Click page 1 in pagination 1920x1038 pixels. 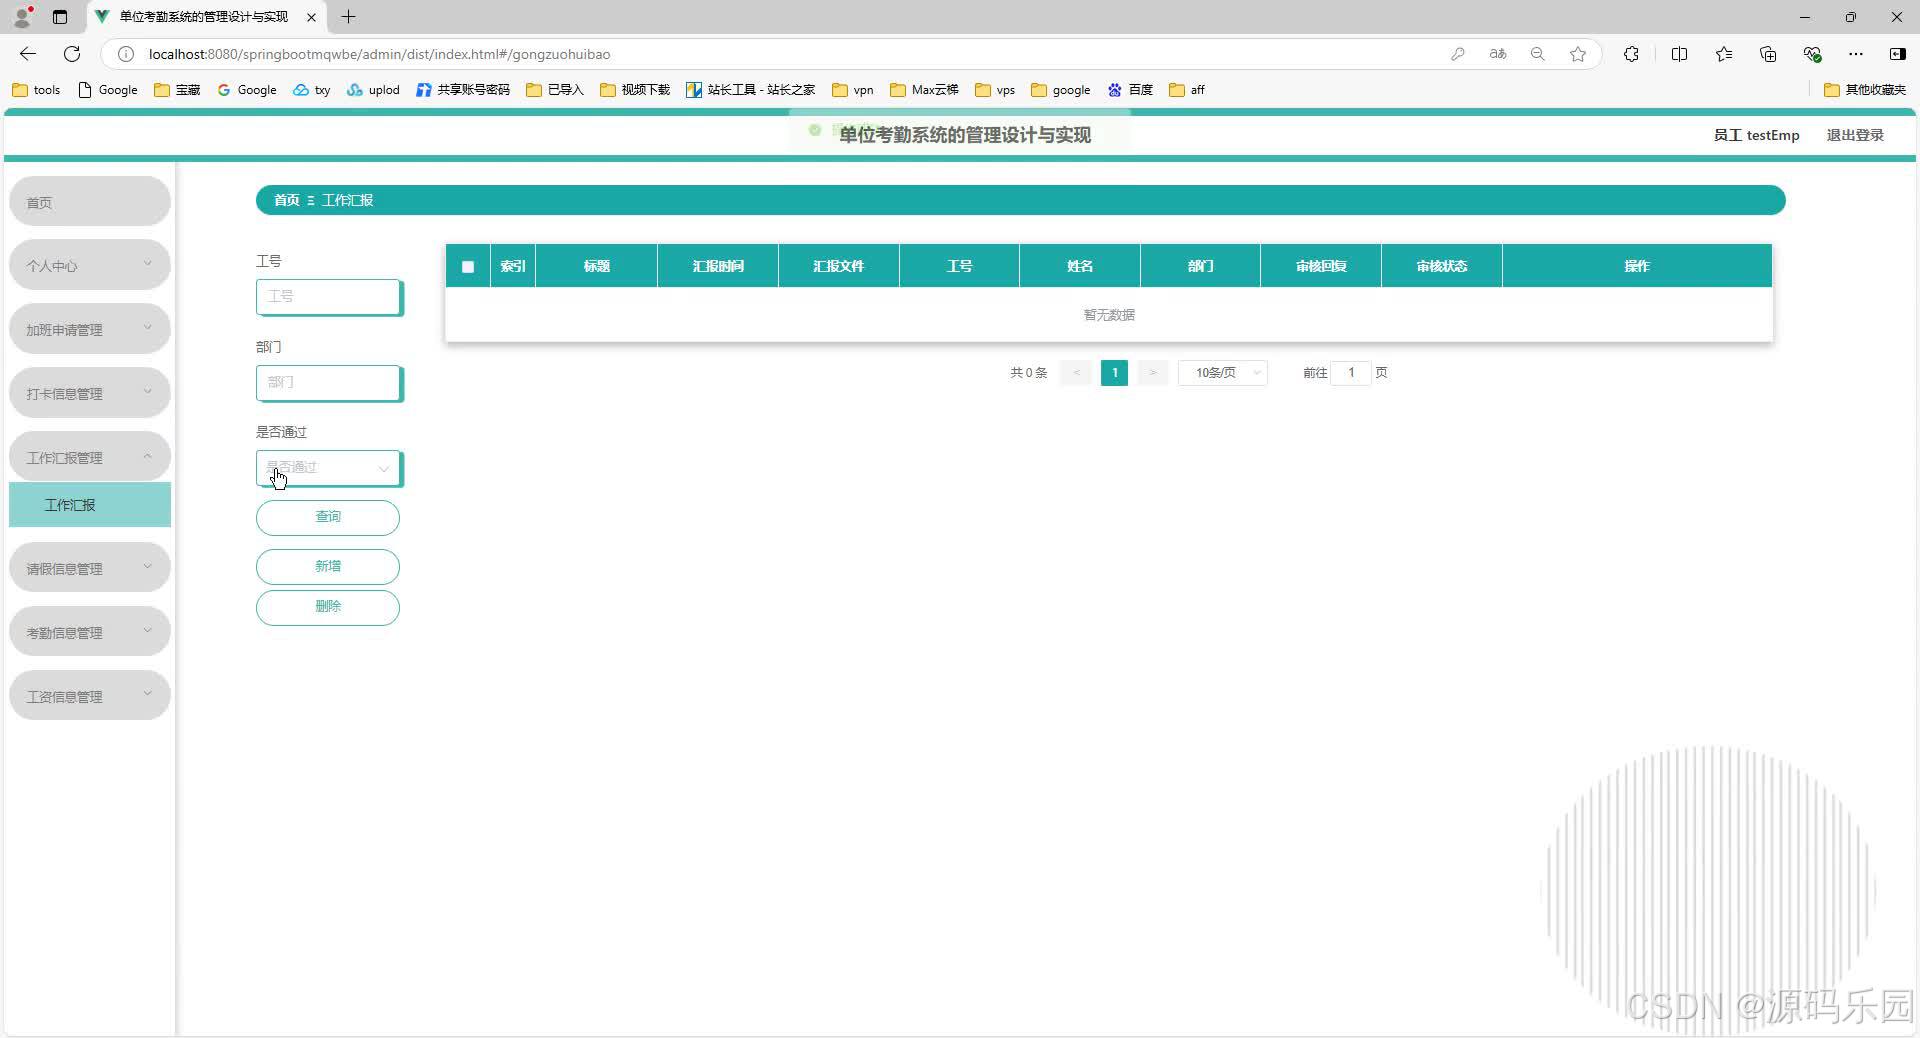click(x=1114, y=373)
